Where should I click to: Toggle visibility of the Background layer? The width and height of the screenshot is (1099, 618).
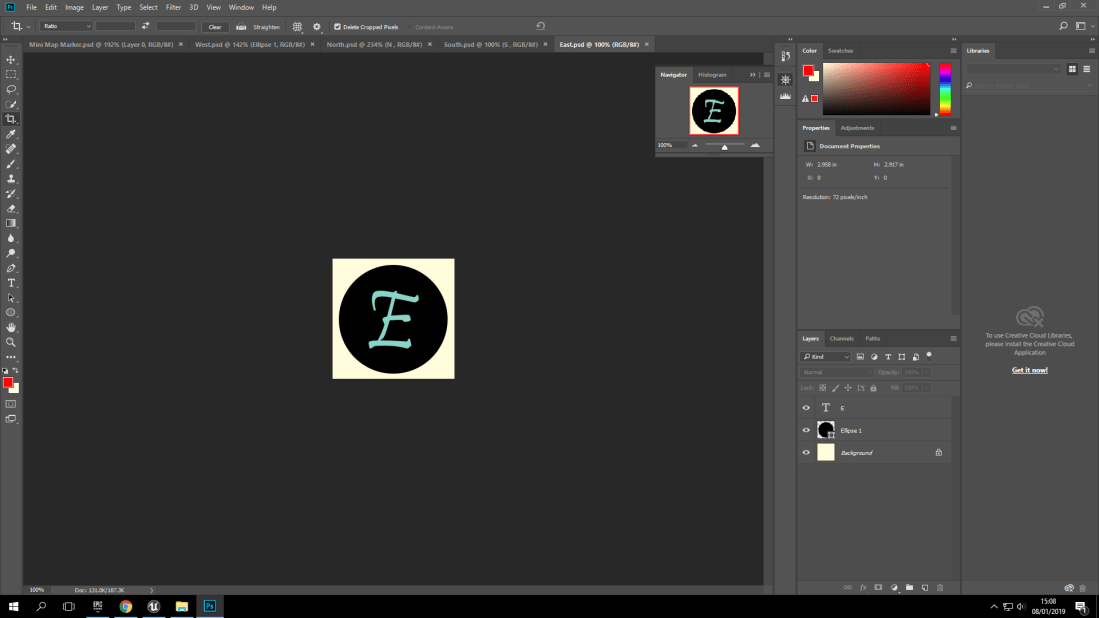click(x=806, y=452)
